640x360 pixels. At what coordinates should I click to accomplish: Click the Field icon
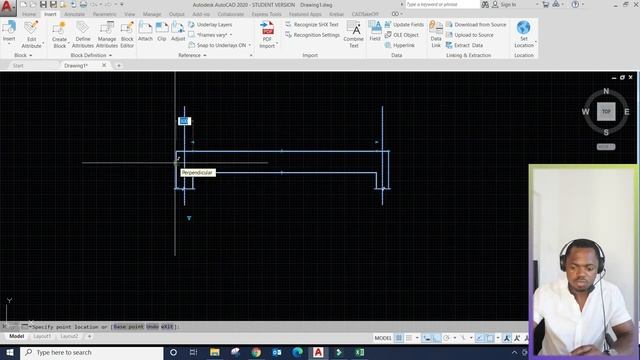[375, 28]
